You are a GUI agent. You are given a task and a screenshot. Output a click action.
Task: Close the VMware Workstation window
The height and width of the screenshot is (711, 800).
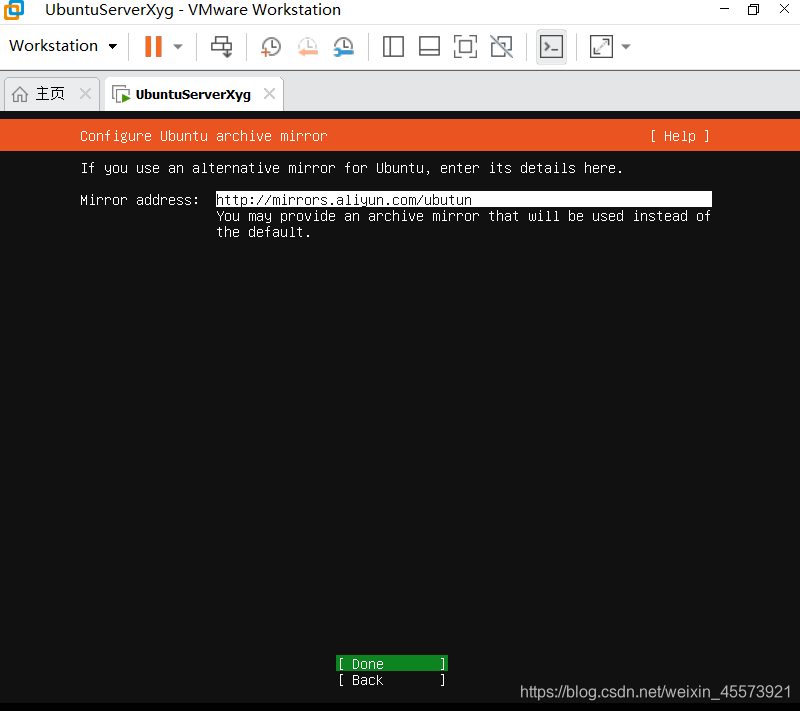pos(784,9)
